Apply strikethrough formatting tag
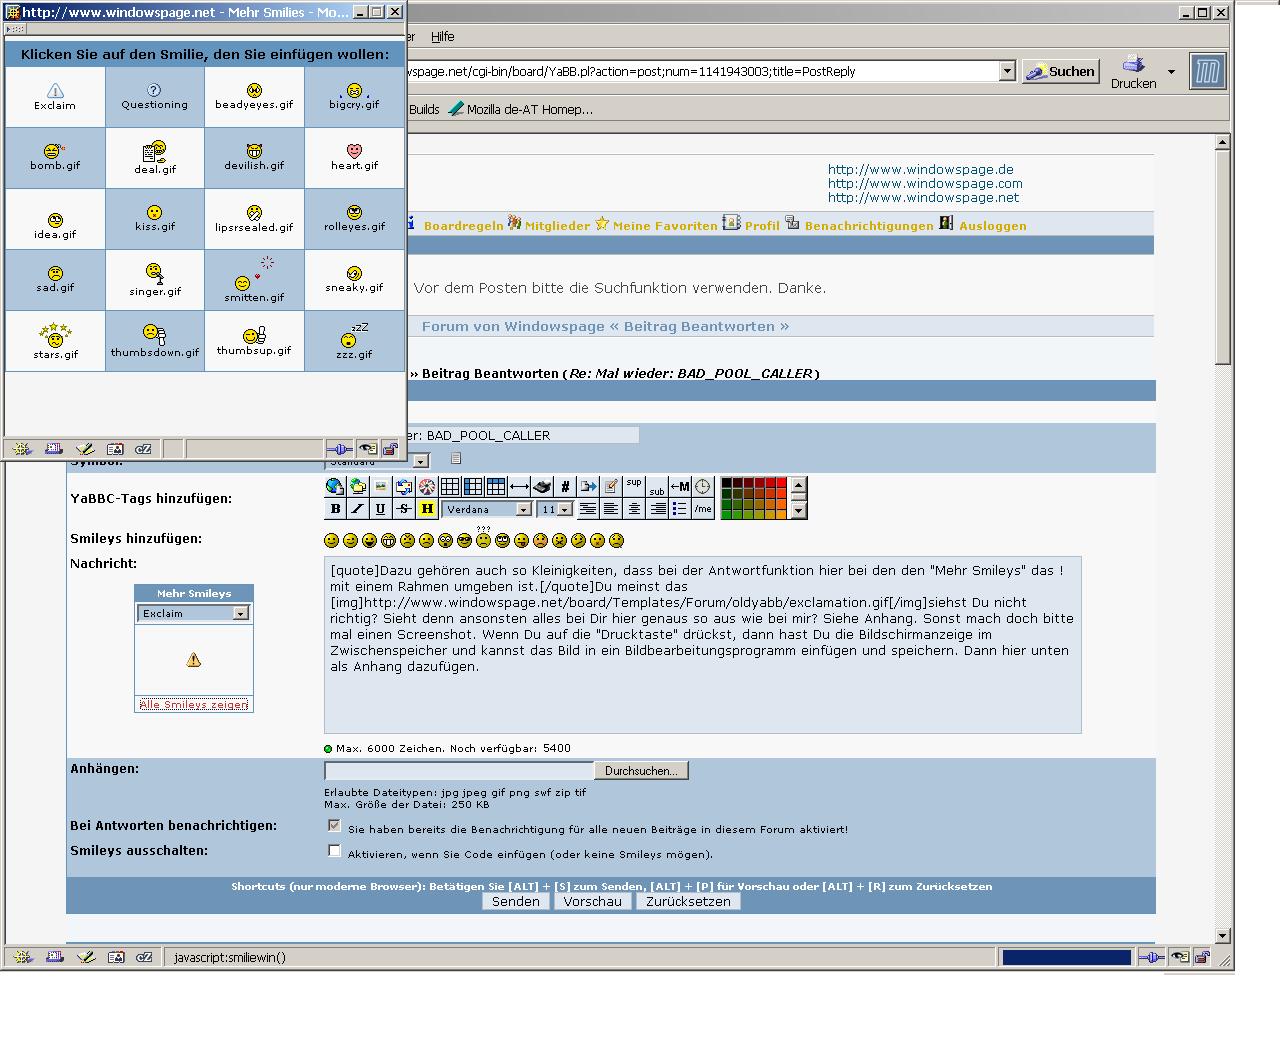 point(403,509)
